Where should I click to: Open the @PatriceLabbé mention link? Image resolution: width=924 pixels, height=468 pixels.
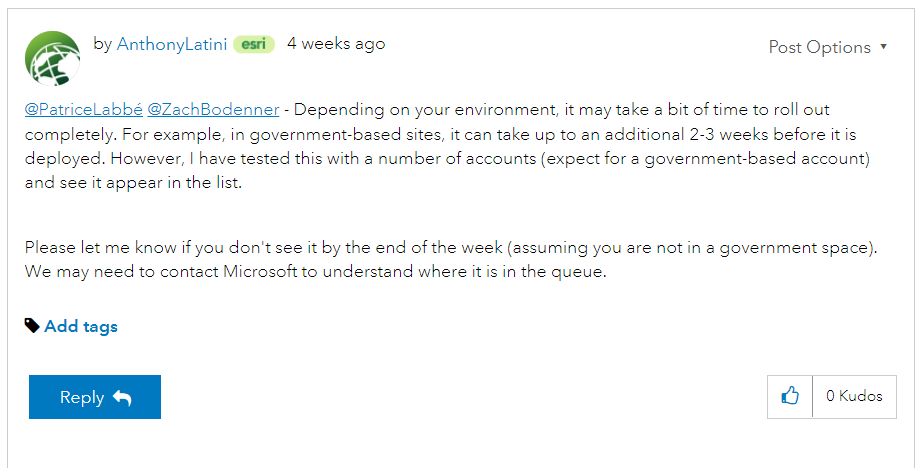pos(83,109)
